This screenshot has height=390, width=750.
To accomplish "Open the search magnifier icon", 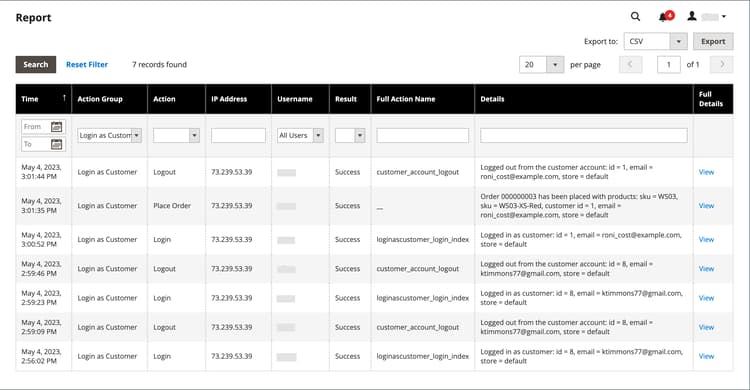I will [635, 17].
